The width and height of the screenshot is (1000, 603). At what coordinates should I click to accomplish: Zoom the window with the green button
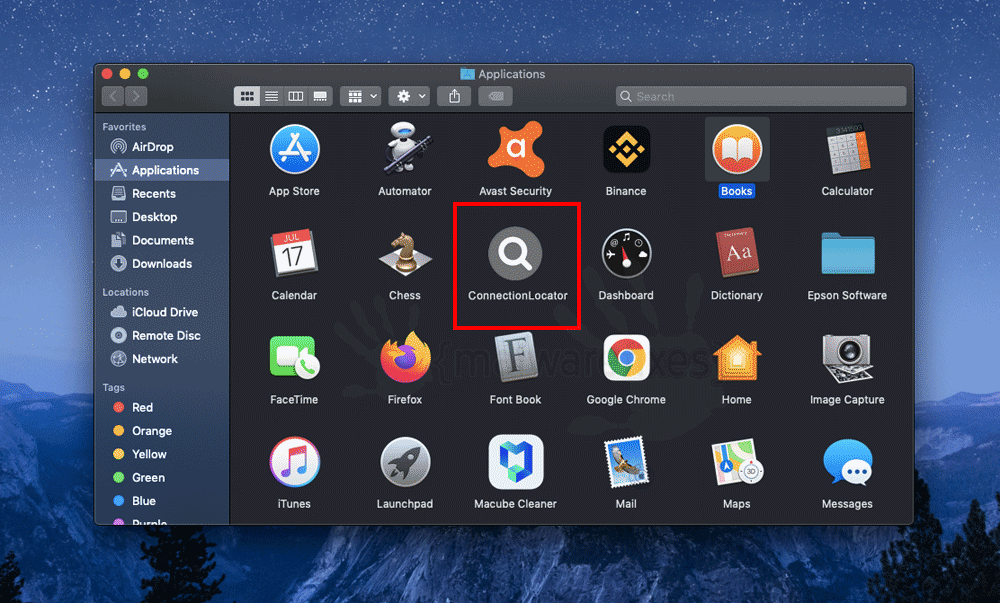[x=143, y=74]
